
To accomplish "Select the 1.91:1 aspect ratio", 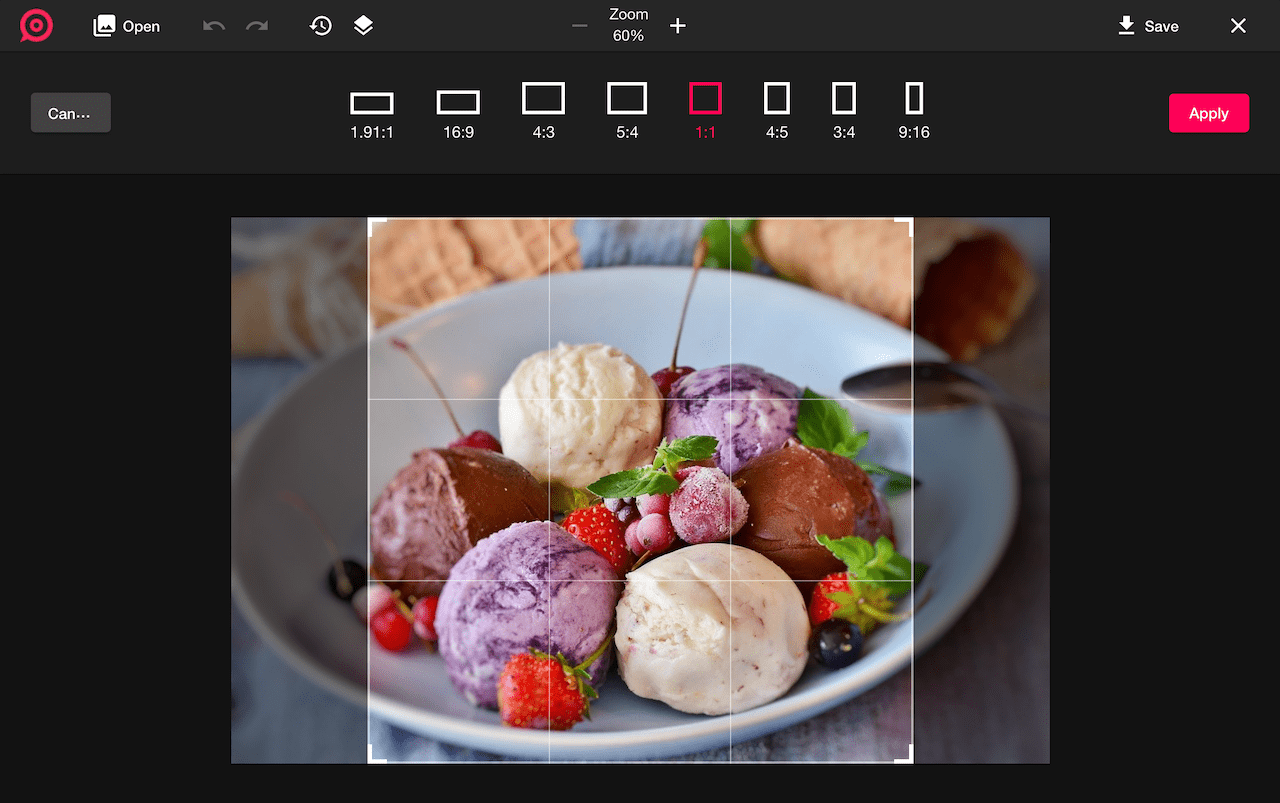I will point(372,115).
